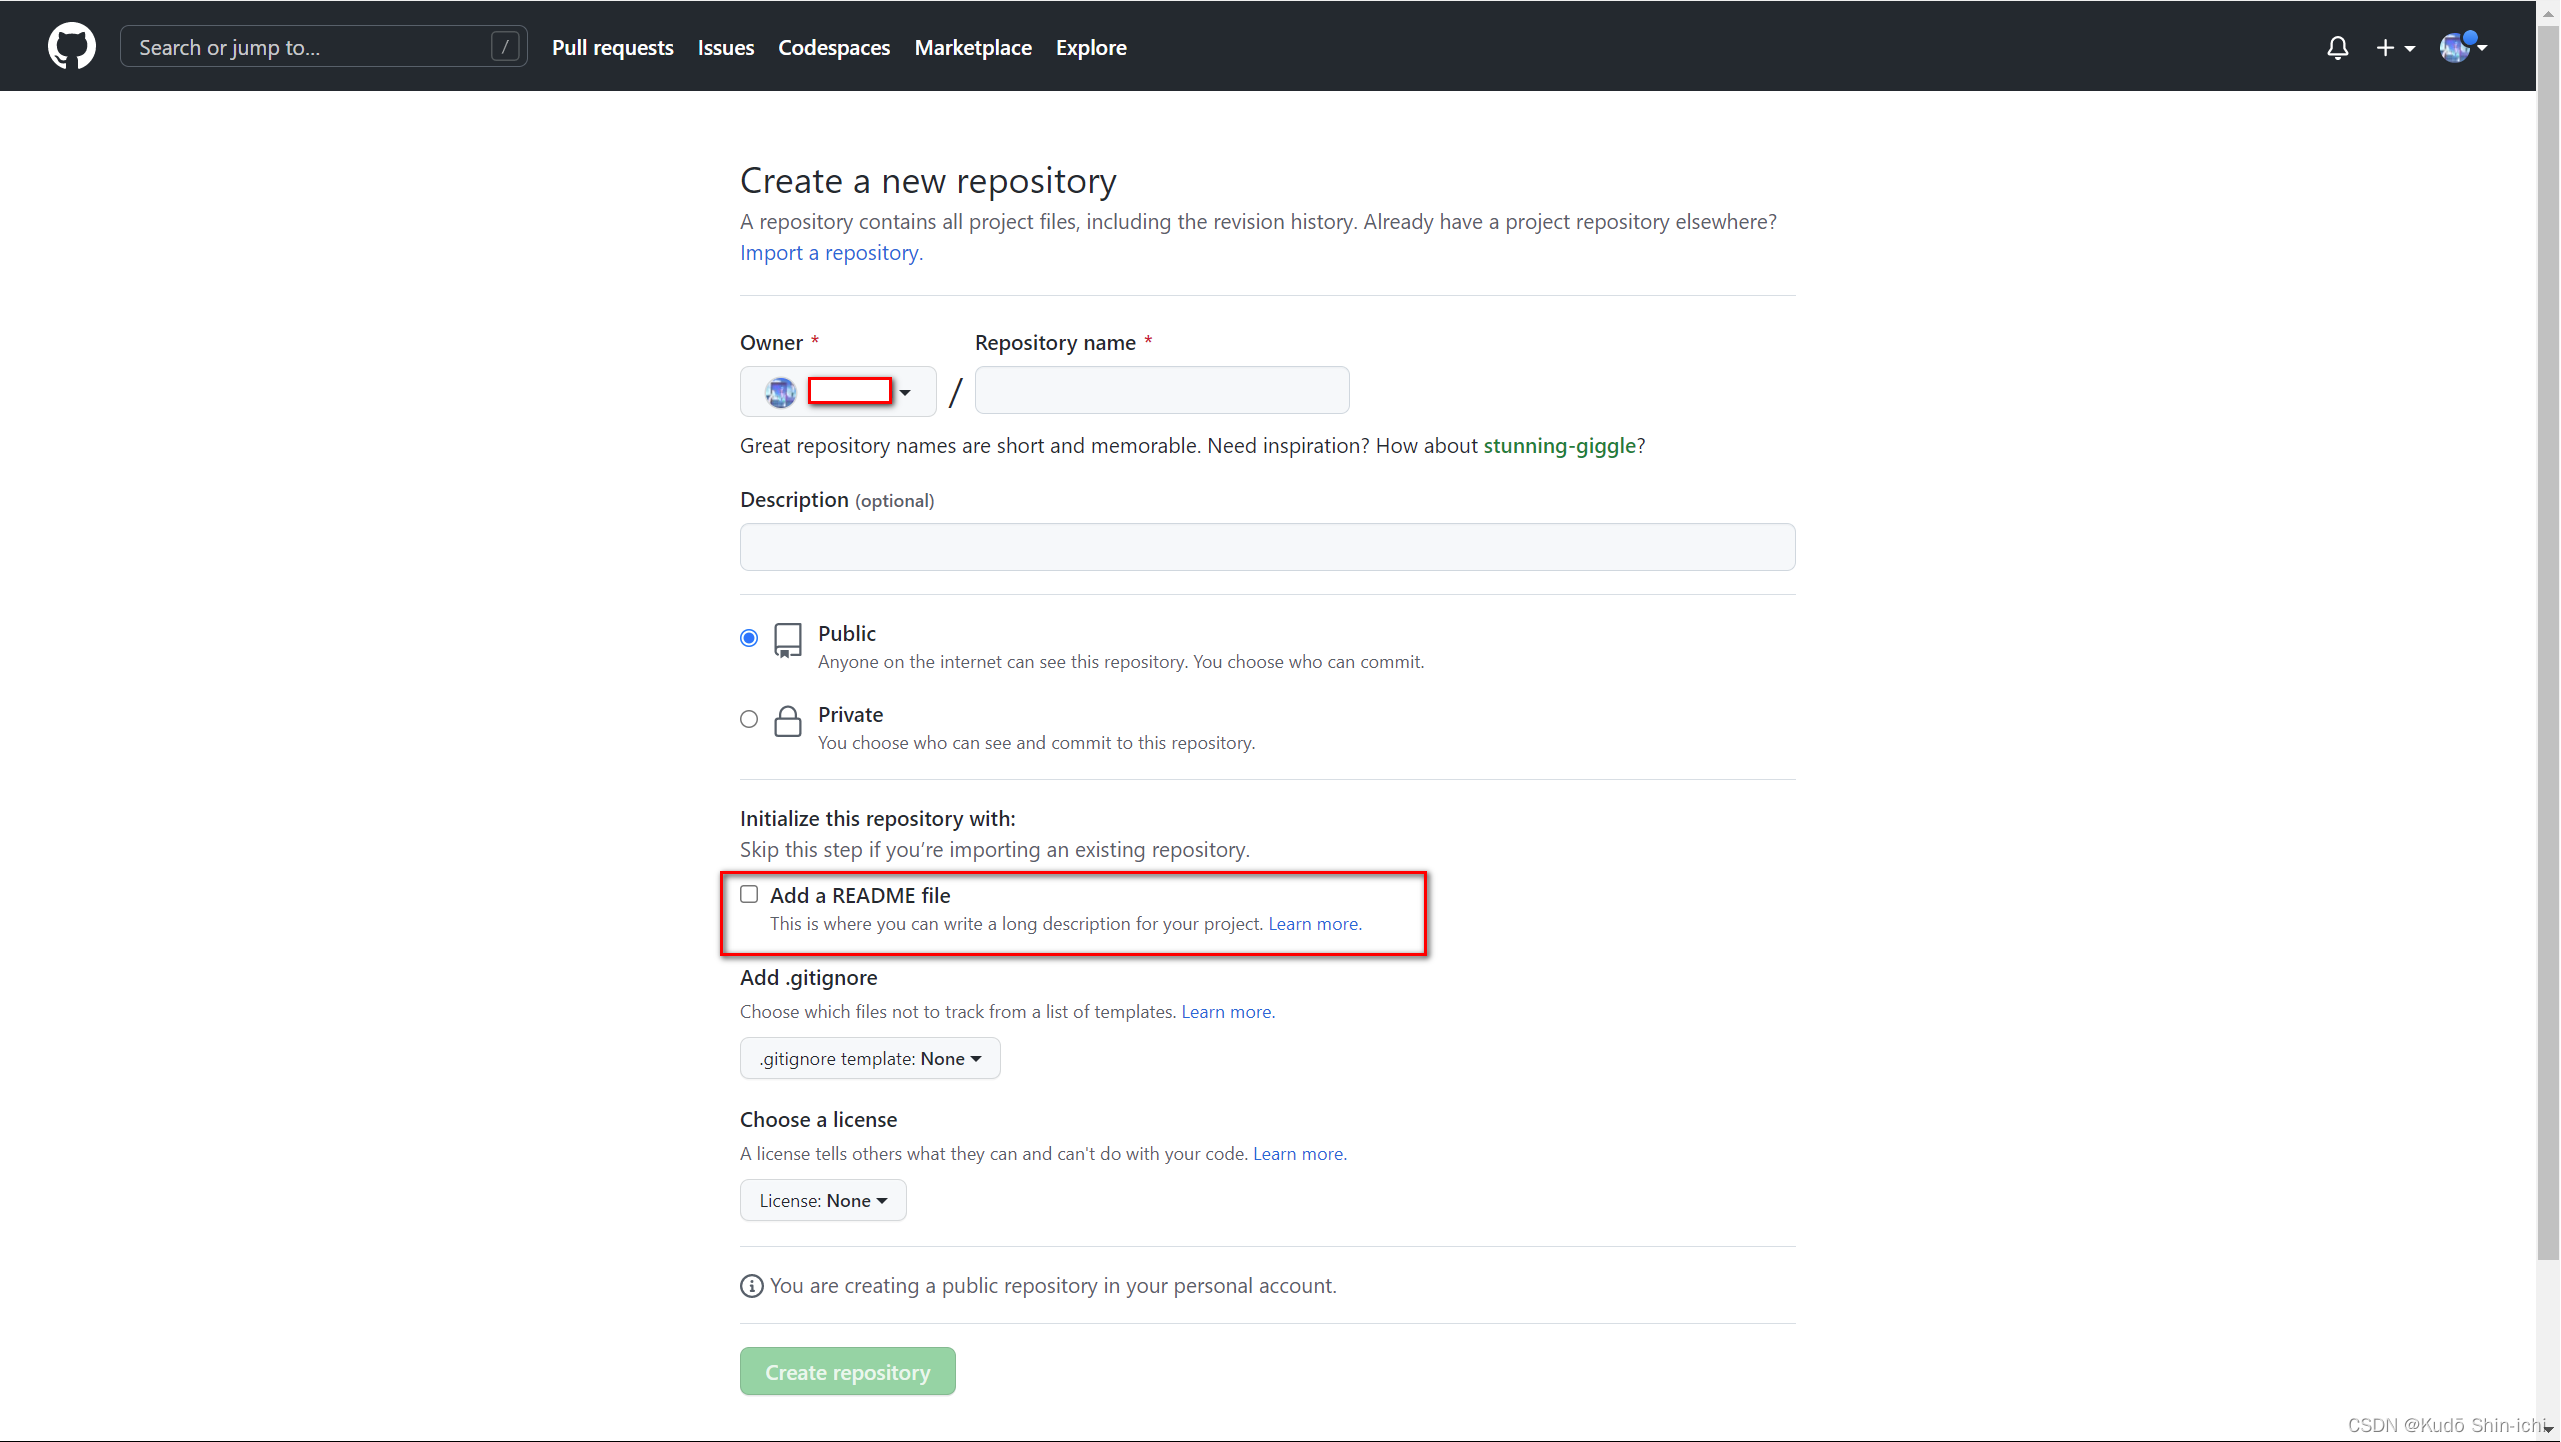Enable the Add a README file checkbox
Viewport: 2561px width, 1442px height.
coord(748,893)
